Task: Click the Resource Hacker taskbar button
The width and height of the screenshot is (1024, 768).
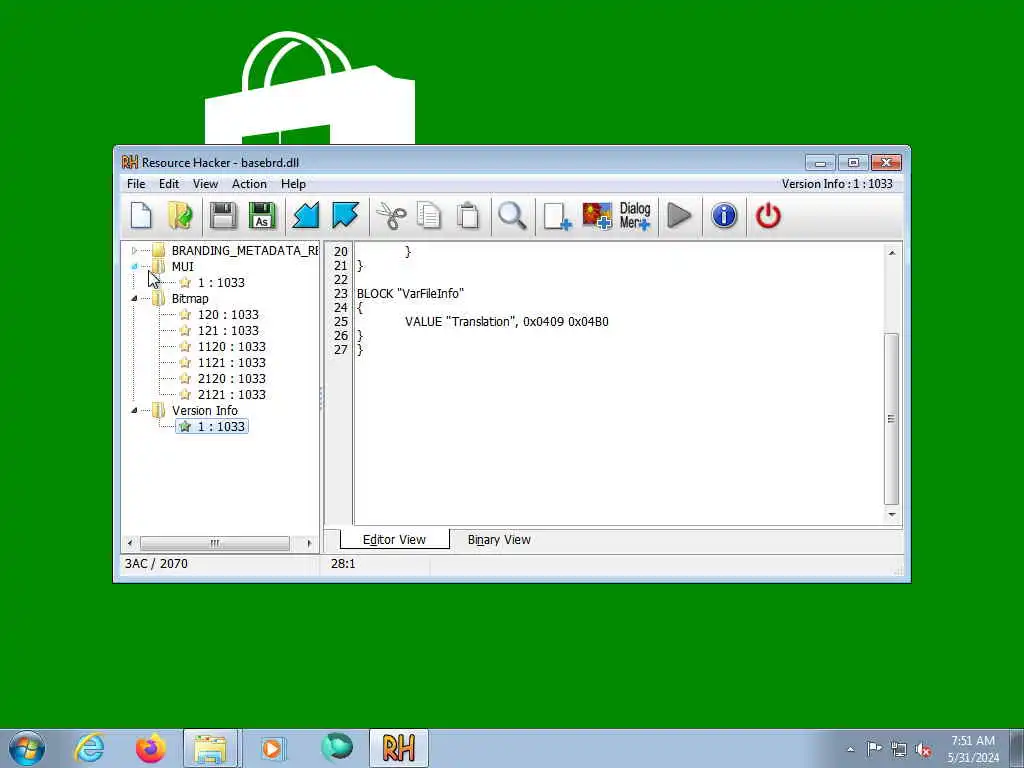Action: click(x=399, y=748)
